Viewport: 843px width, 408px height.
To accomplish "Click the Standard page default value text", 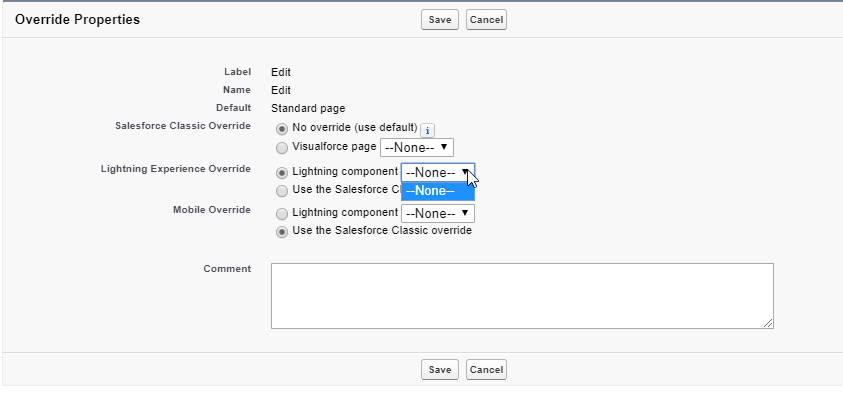I will tap(308, 108).
